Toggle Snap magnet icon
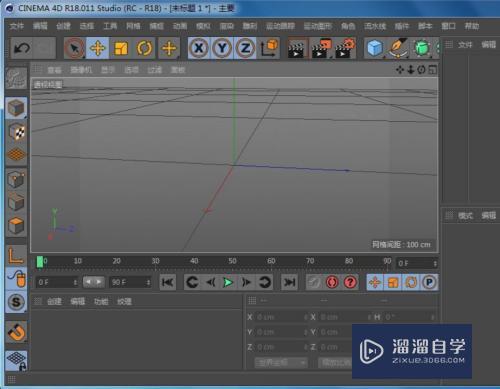500x389 pixels. click(x=16, y=332)
